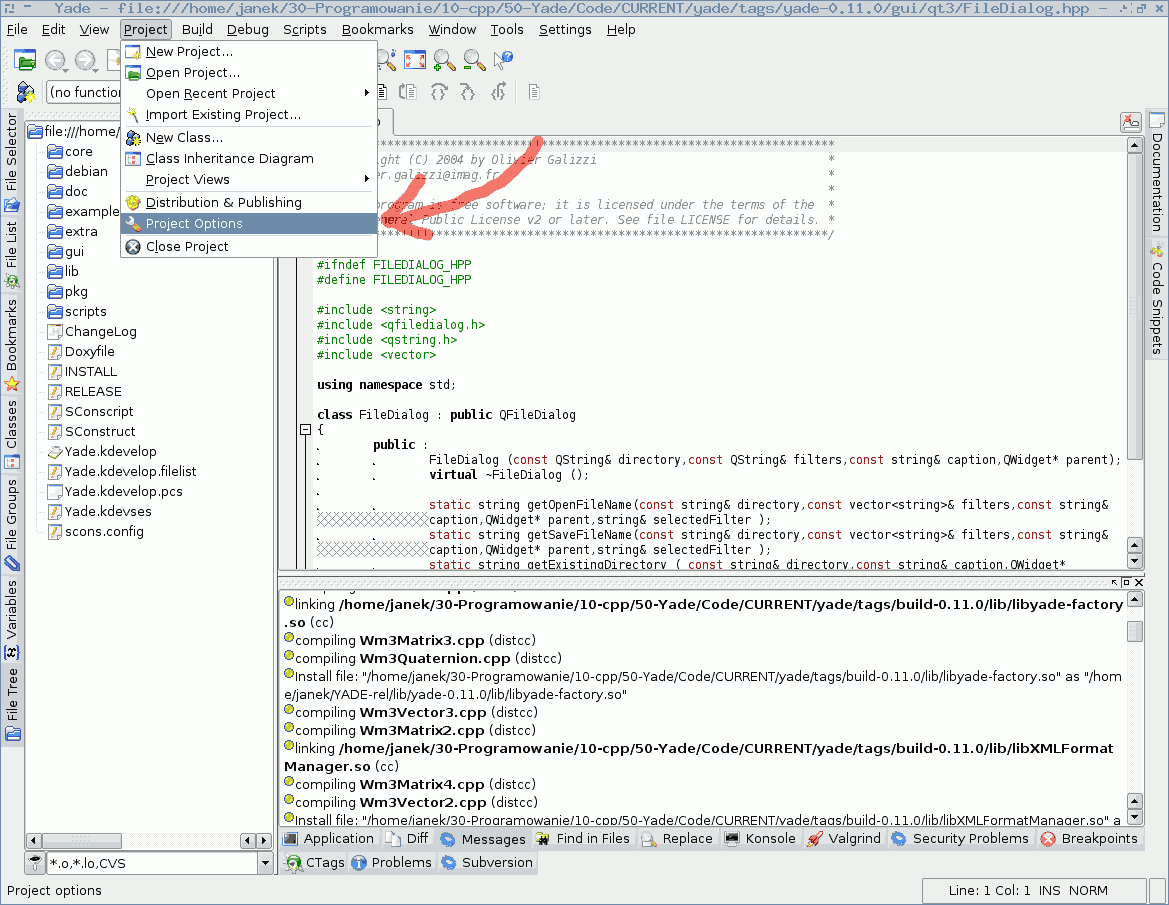
Task: Click the messages panel vertical scrollbar handle
Action: tap(1135, 632)
